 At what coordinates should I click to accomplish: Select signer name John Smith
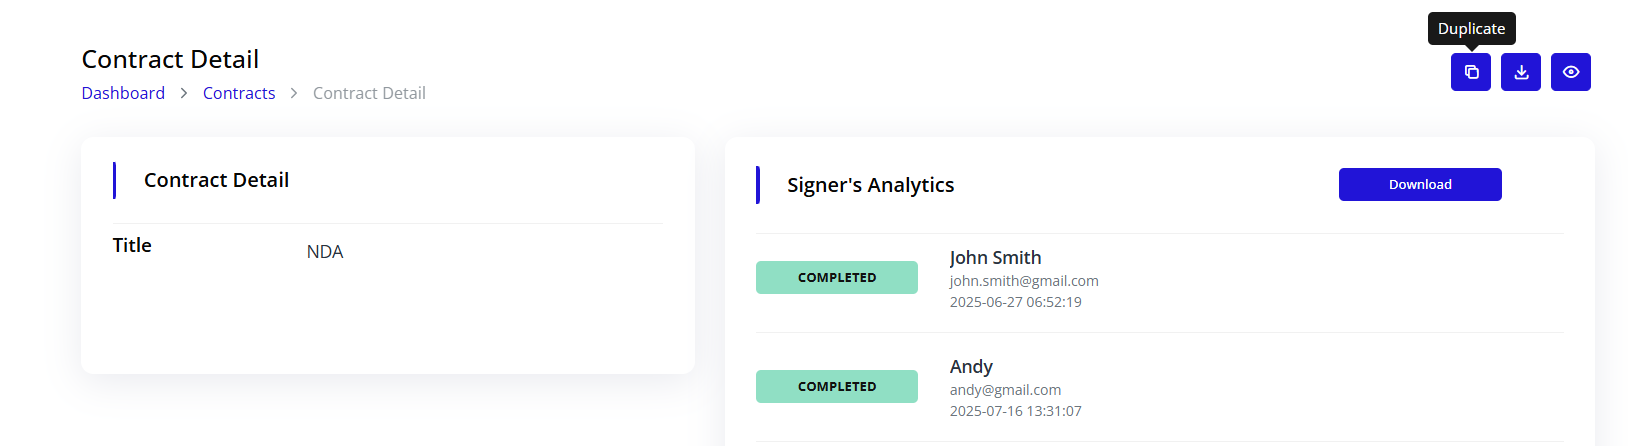click(x=995, y=258)
